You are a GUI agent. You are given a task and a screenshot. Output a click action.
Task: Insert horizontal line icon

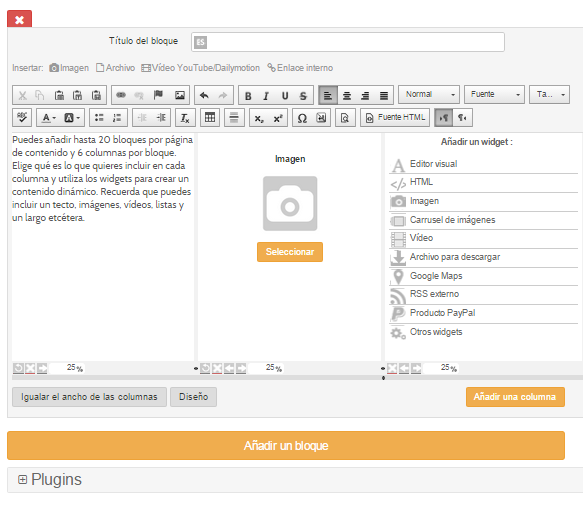[x=234, y=118]
